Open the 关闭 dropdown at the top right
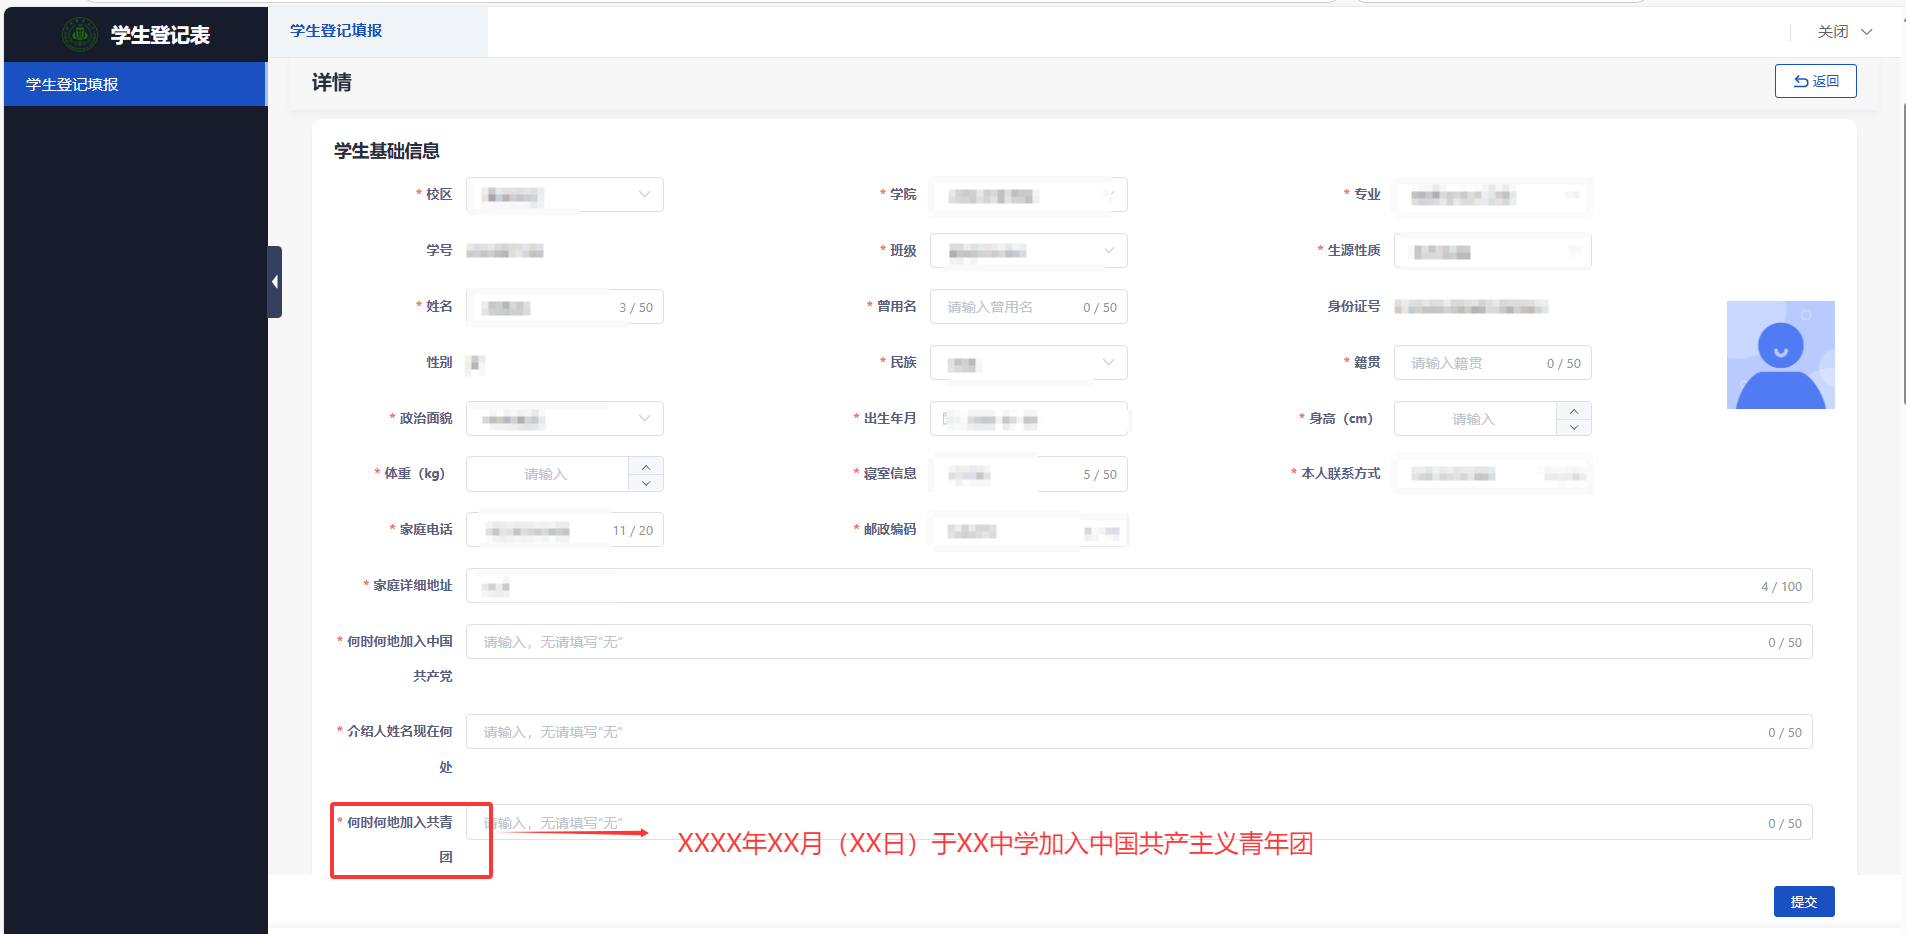The width and height of the screenshot is (1906, 934). click(x=1844, y=32)
